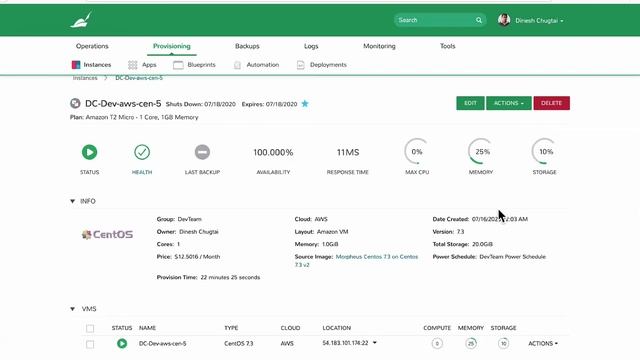Viewport: 640px width, 360px height.
Task: Click VM row compute gauge 0
Action: coord(437,344)
